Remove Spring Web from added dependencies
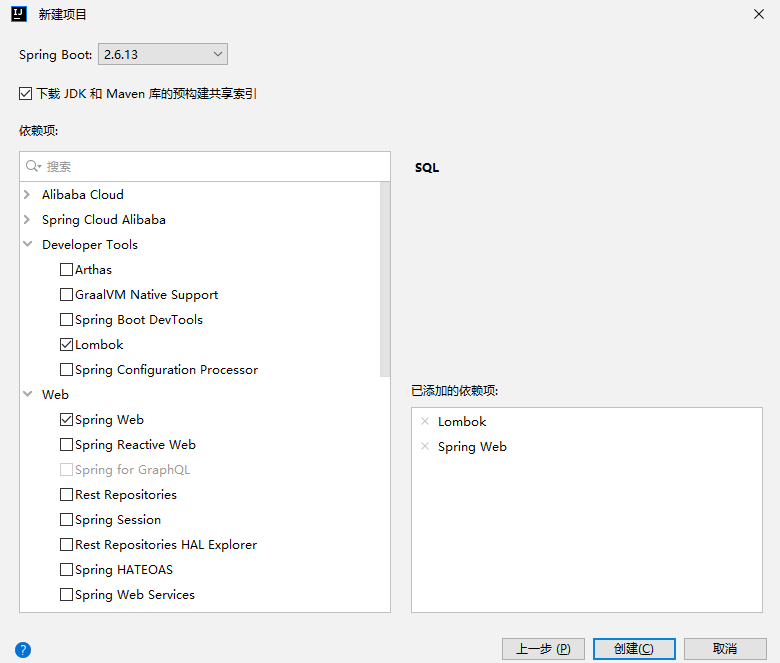 pyautogui.click(x=425, y=446)
